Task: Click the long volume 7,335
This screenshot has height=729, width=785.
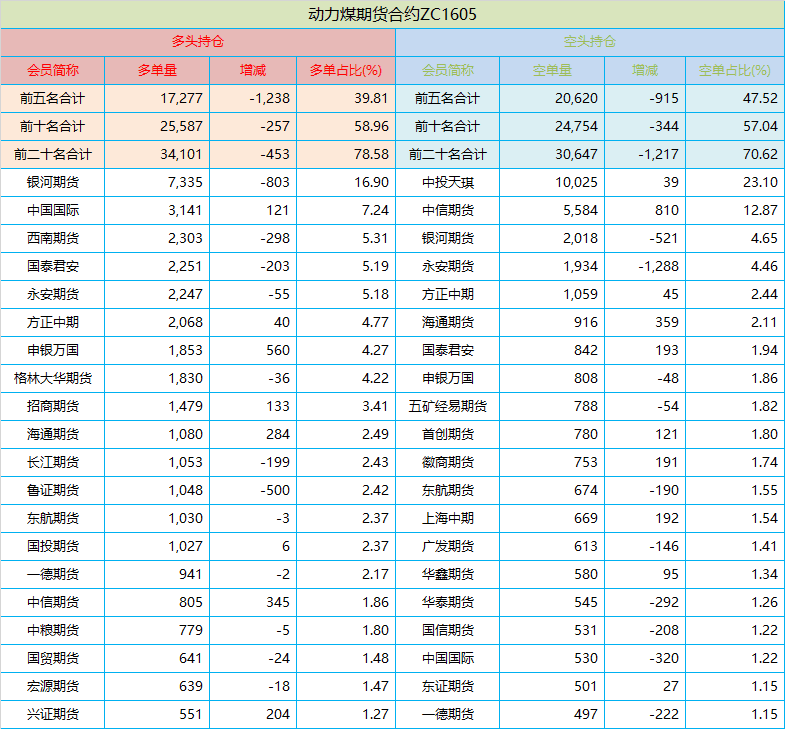Action: coord(185,182)
